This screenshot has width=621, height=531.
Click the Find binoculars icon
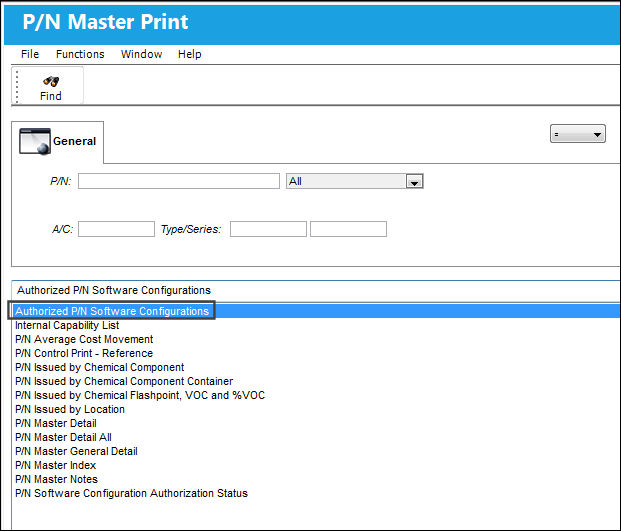[x=51, y=81]
